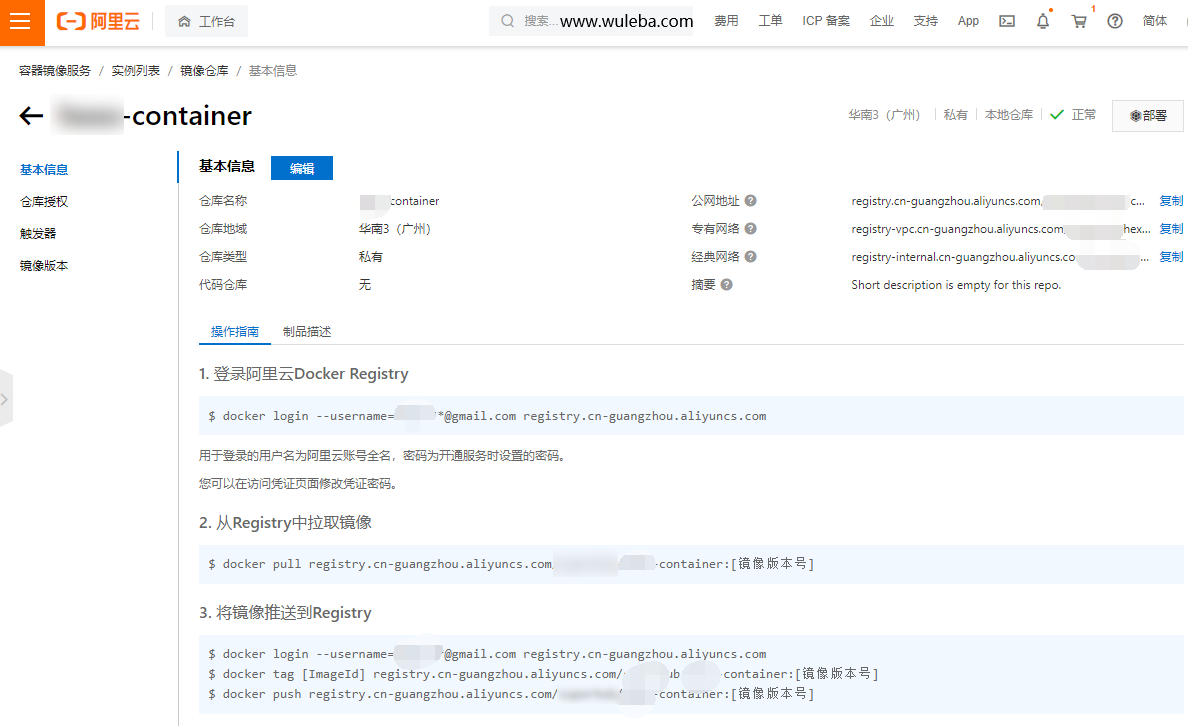Open the 简体 language switcher
This screenshot has width=1188, height=726.
1155,20
